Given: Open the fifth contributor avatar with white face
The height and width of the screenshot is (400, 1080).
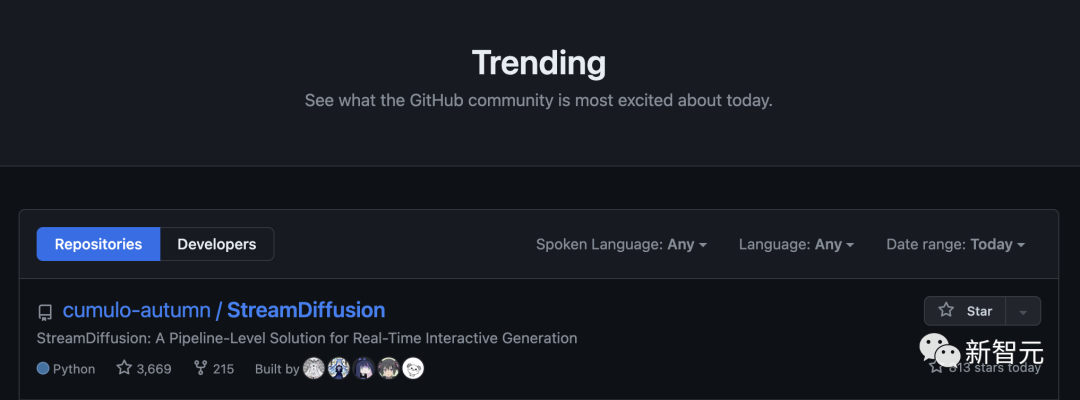Looking at the screenshot, I should [413, 368].
